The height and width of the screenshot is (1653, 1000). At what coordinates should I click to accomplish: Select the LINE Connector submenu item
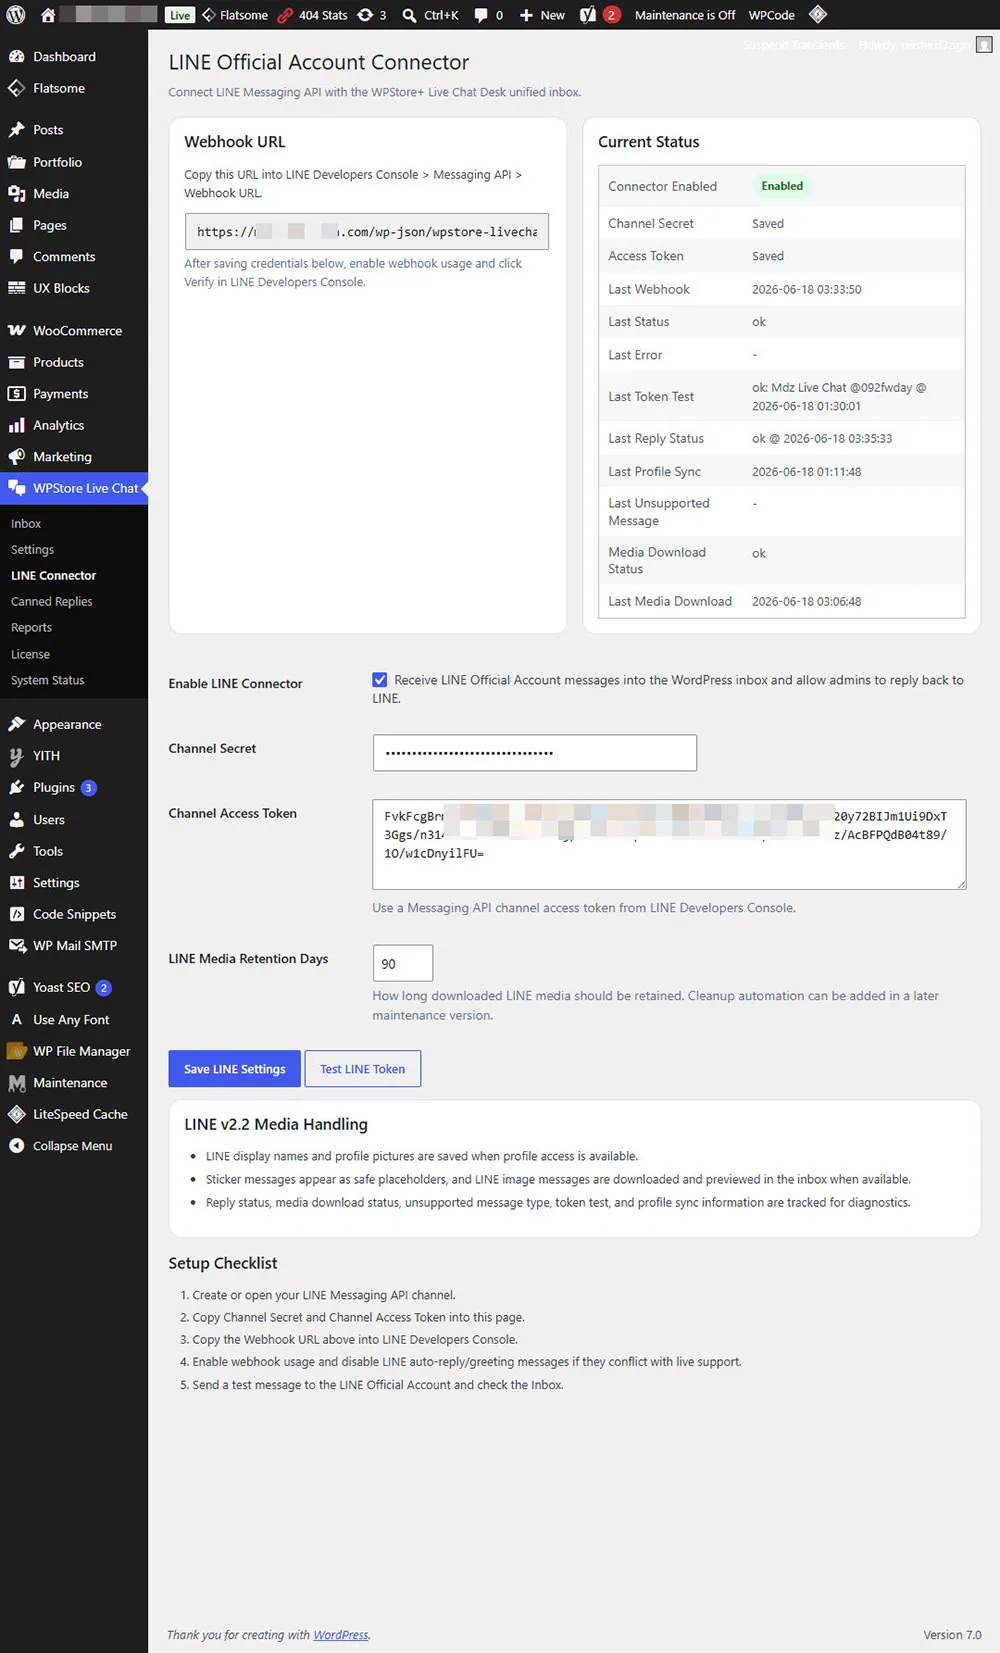tap(54, 576)
